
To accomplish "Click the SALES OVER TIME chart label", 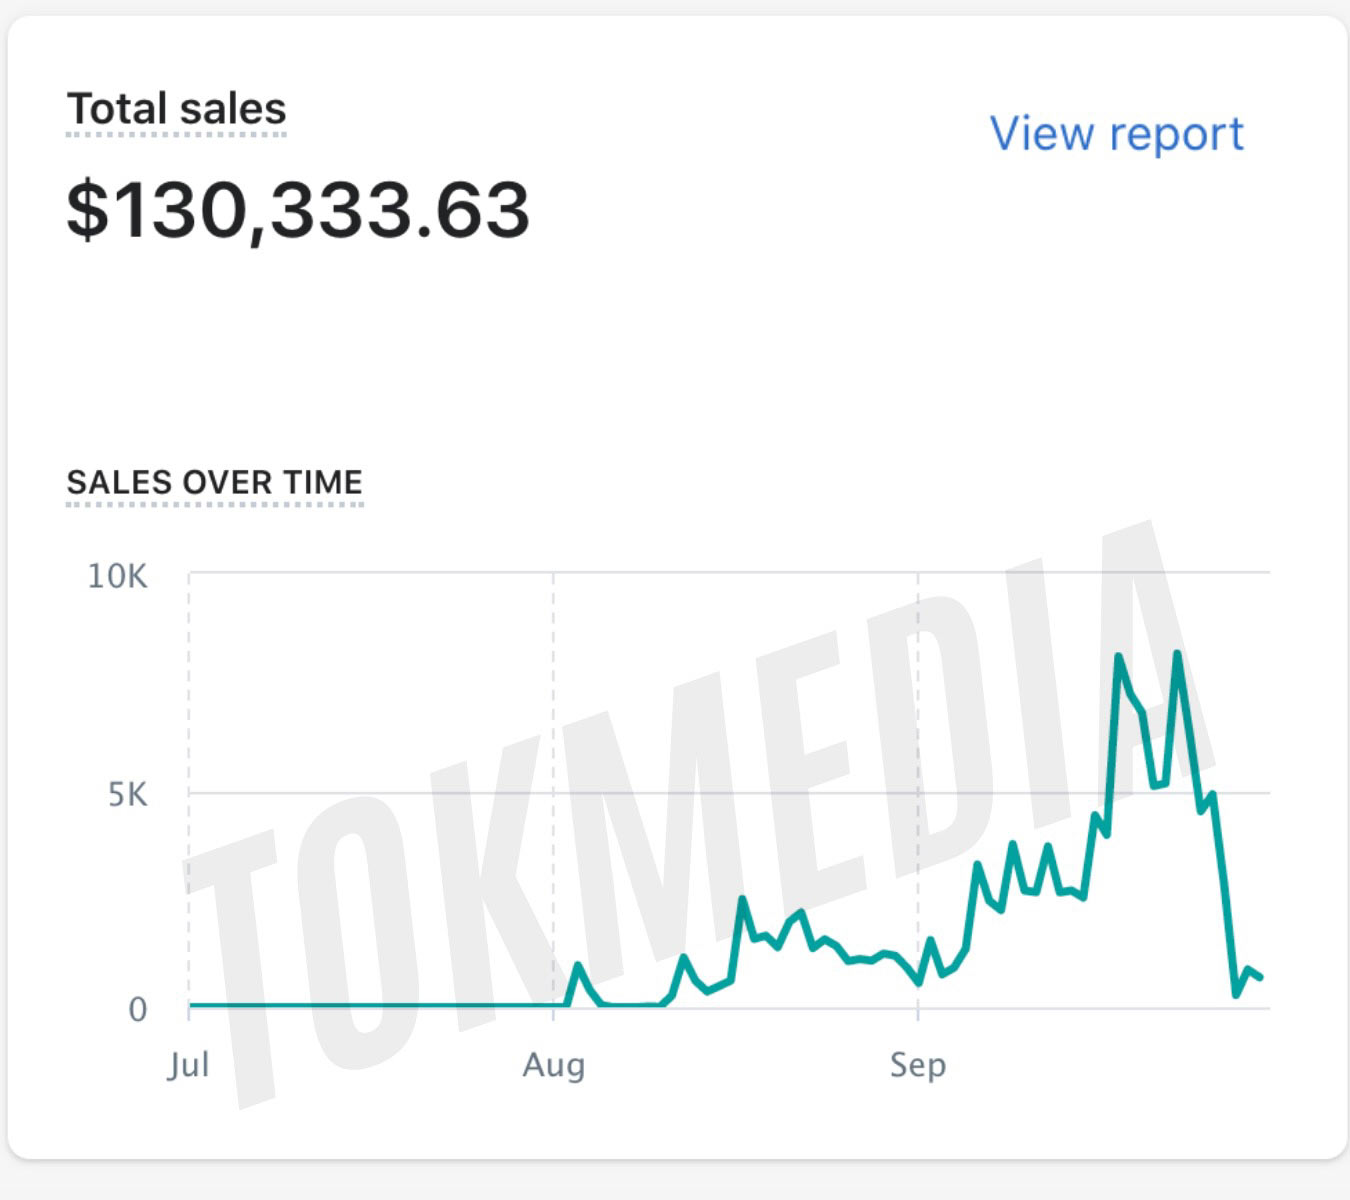I will [x=215, y=481].
